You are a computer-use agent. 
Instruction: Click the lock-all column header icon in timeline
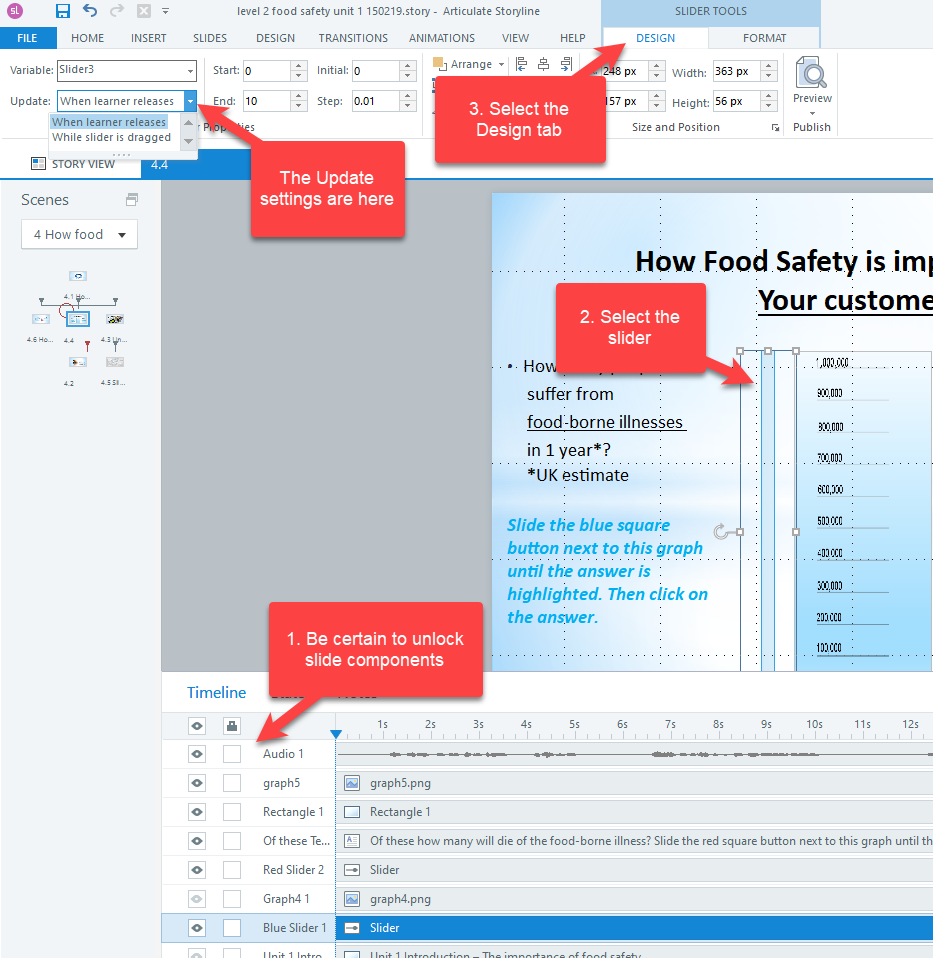[x=231, y=726]
